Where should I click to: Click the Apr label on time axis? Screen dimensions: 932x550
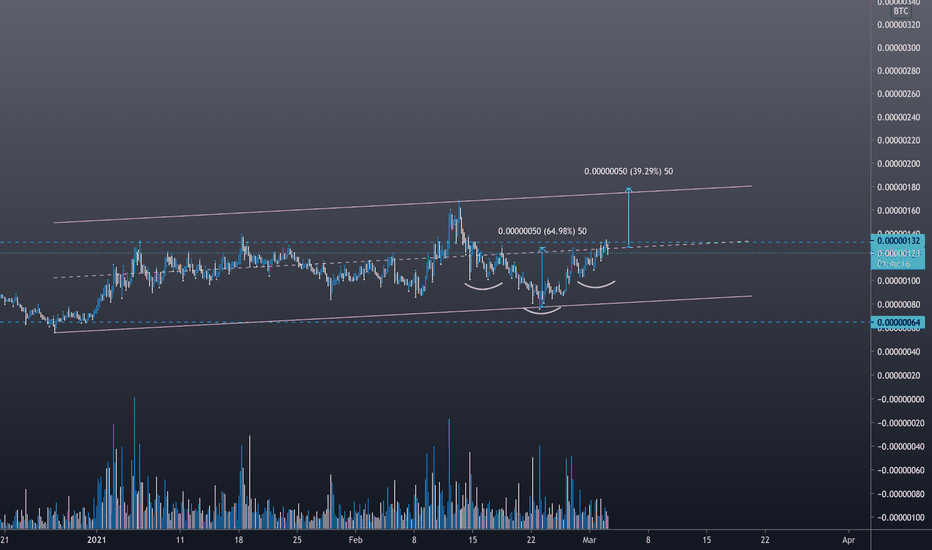[x=849, y=540]
